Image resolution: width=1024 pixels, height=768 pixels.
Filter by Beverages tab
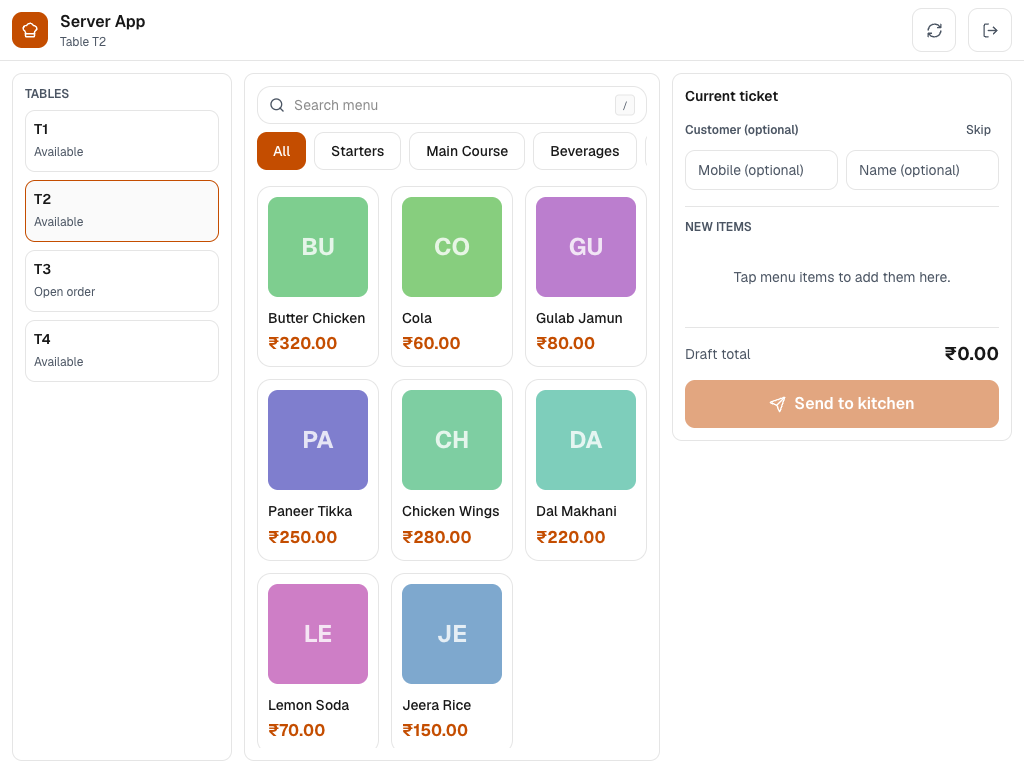click(584, 151)
